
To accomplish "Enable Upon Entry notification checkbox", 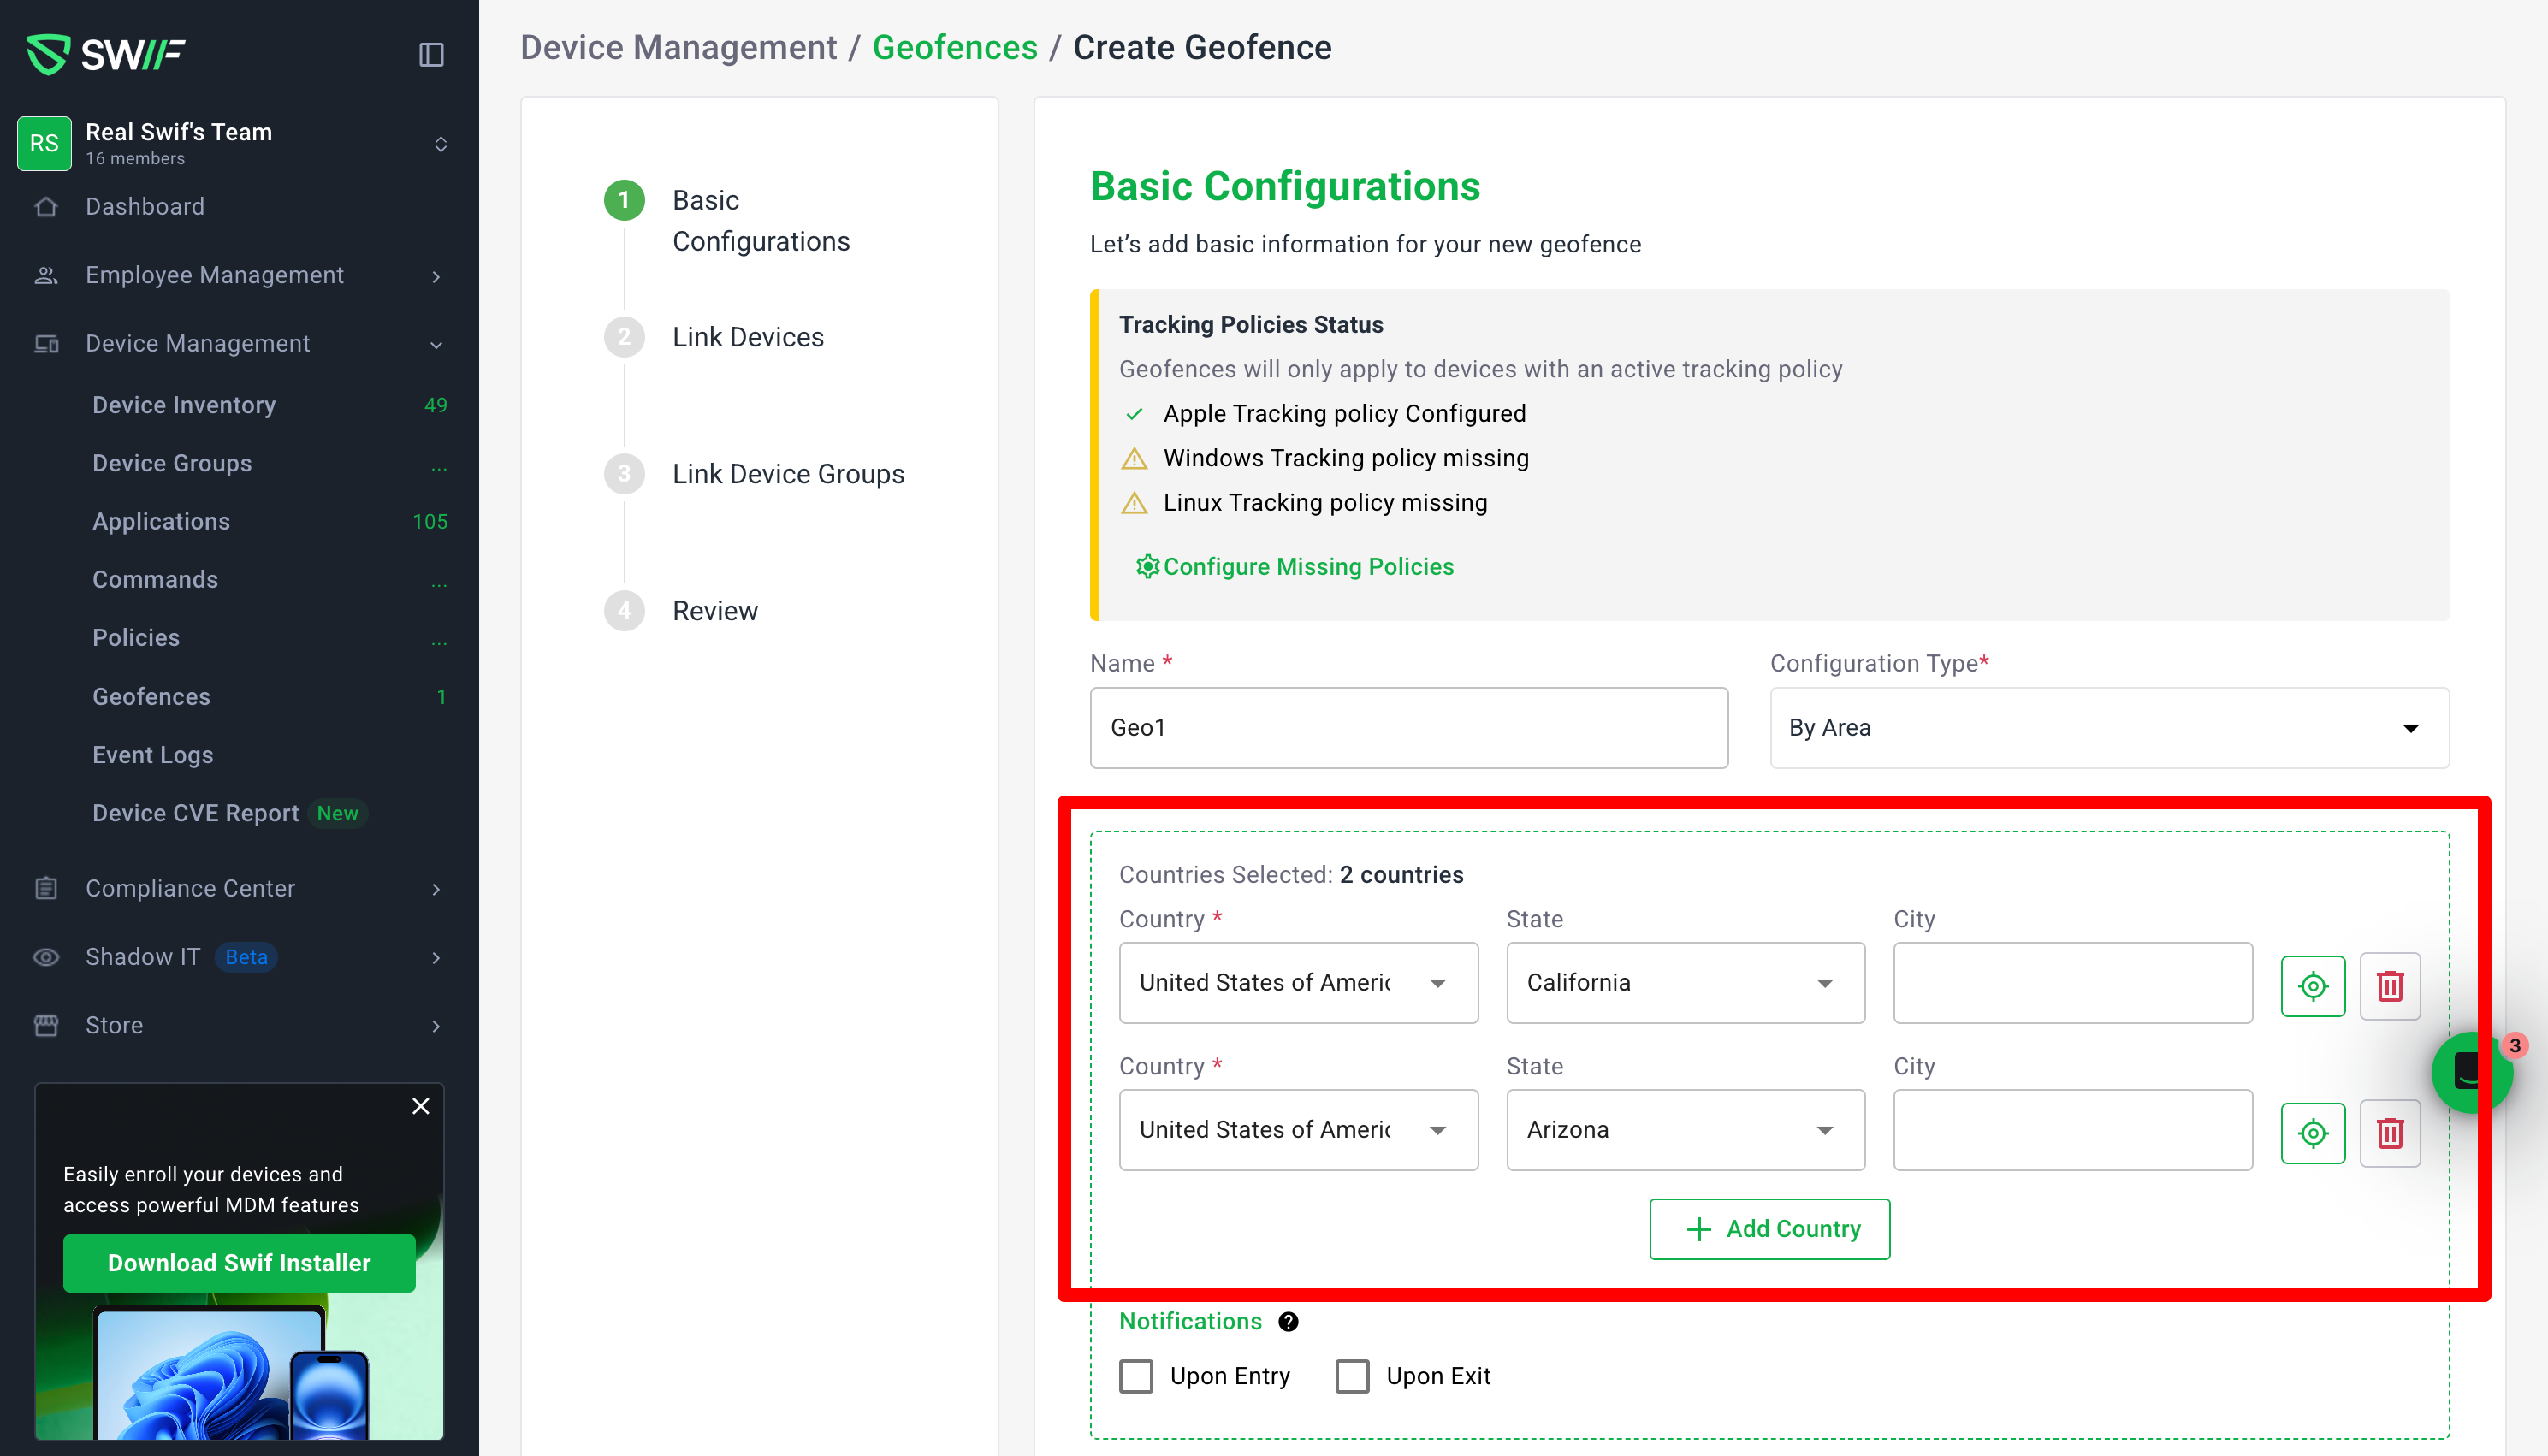I will coord(1136,1376).
